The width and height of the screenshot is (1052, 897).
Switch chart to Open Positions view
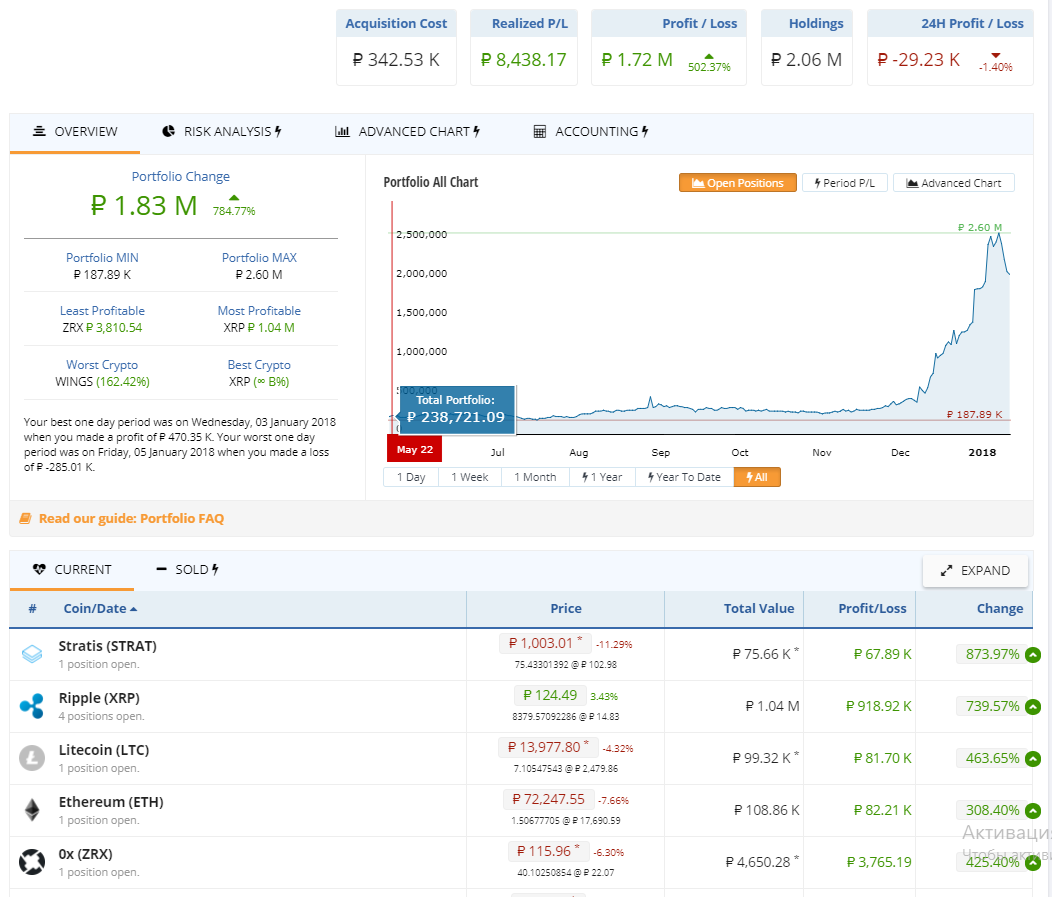(737, 183)
